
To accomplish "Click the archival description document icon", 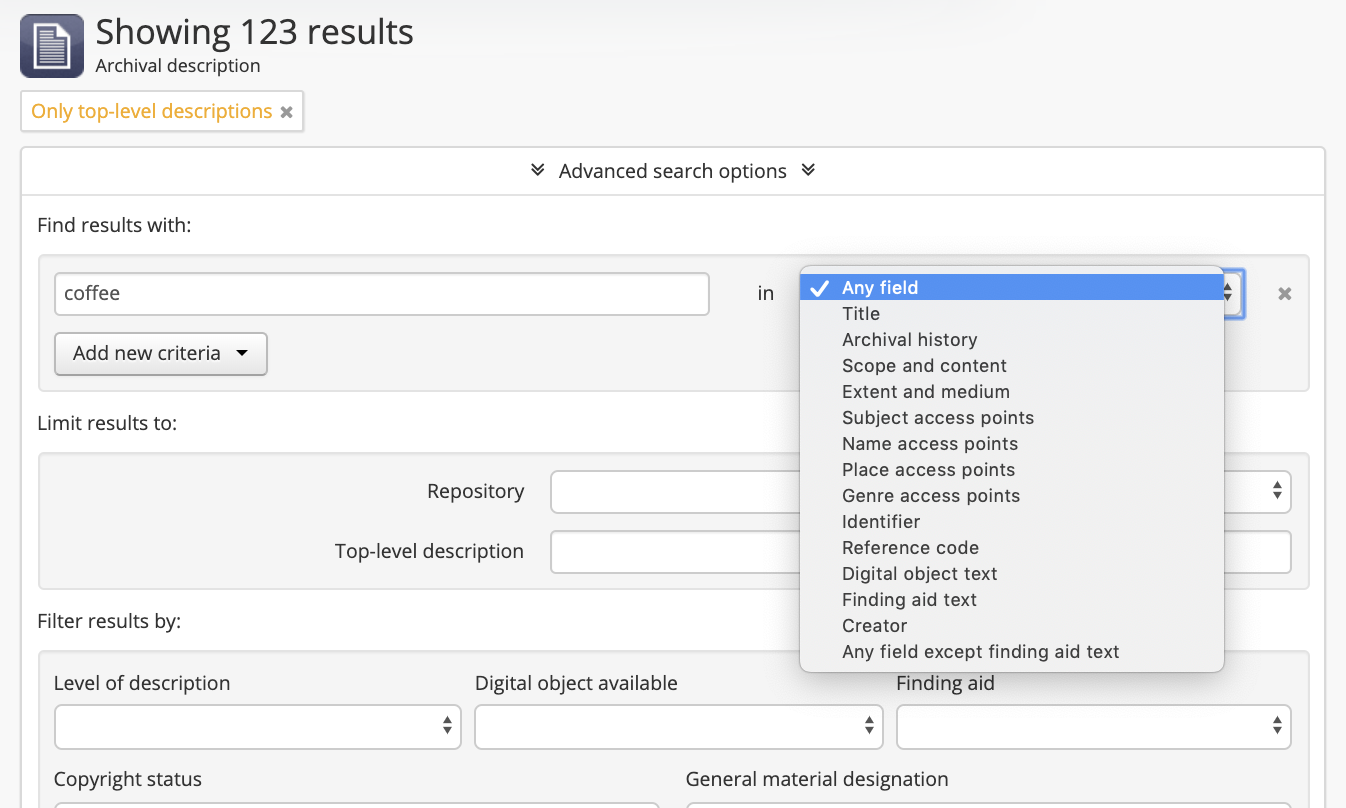I will [52, 46].
